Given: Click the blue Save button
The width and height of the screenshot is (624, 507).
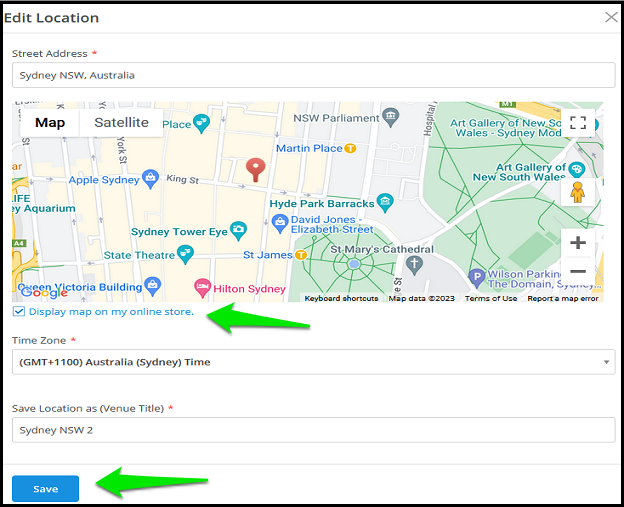Looking at the screenshot, I should [45, 489].
